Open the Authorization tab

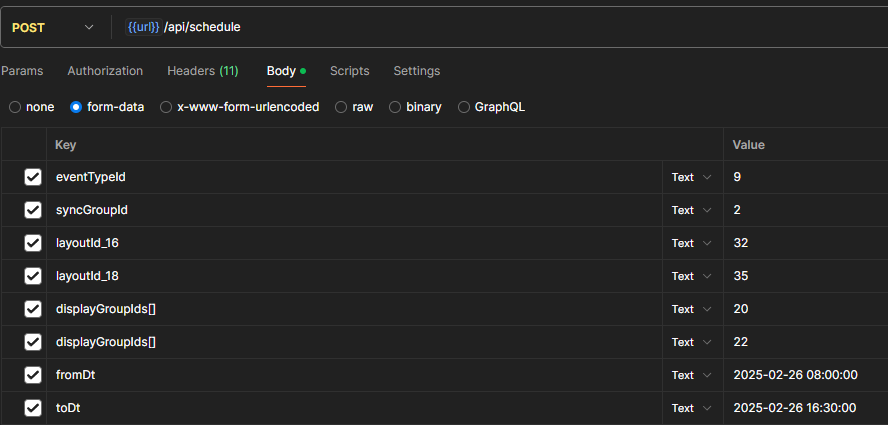click(105, 71)
